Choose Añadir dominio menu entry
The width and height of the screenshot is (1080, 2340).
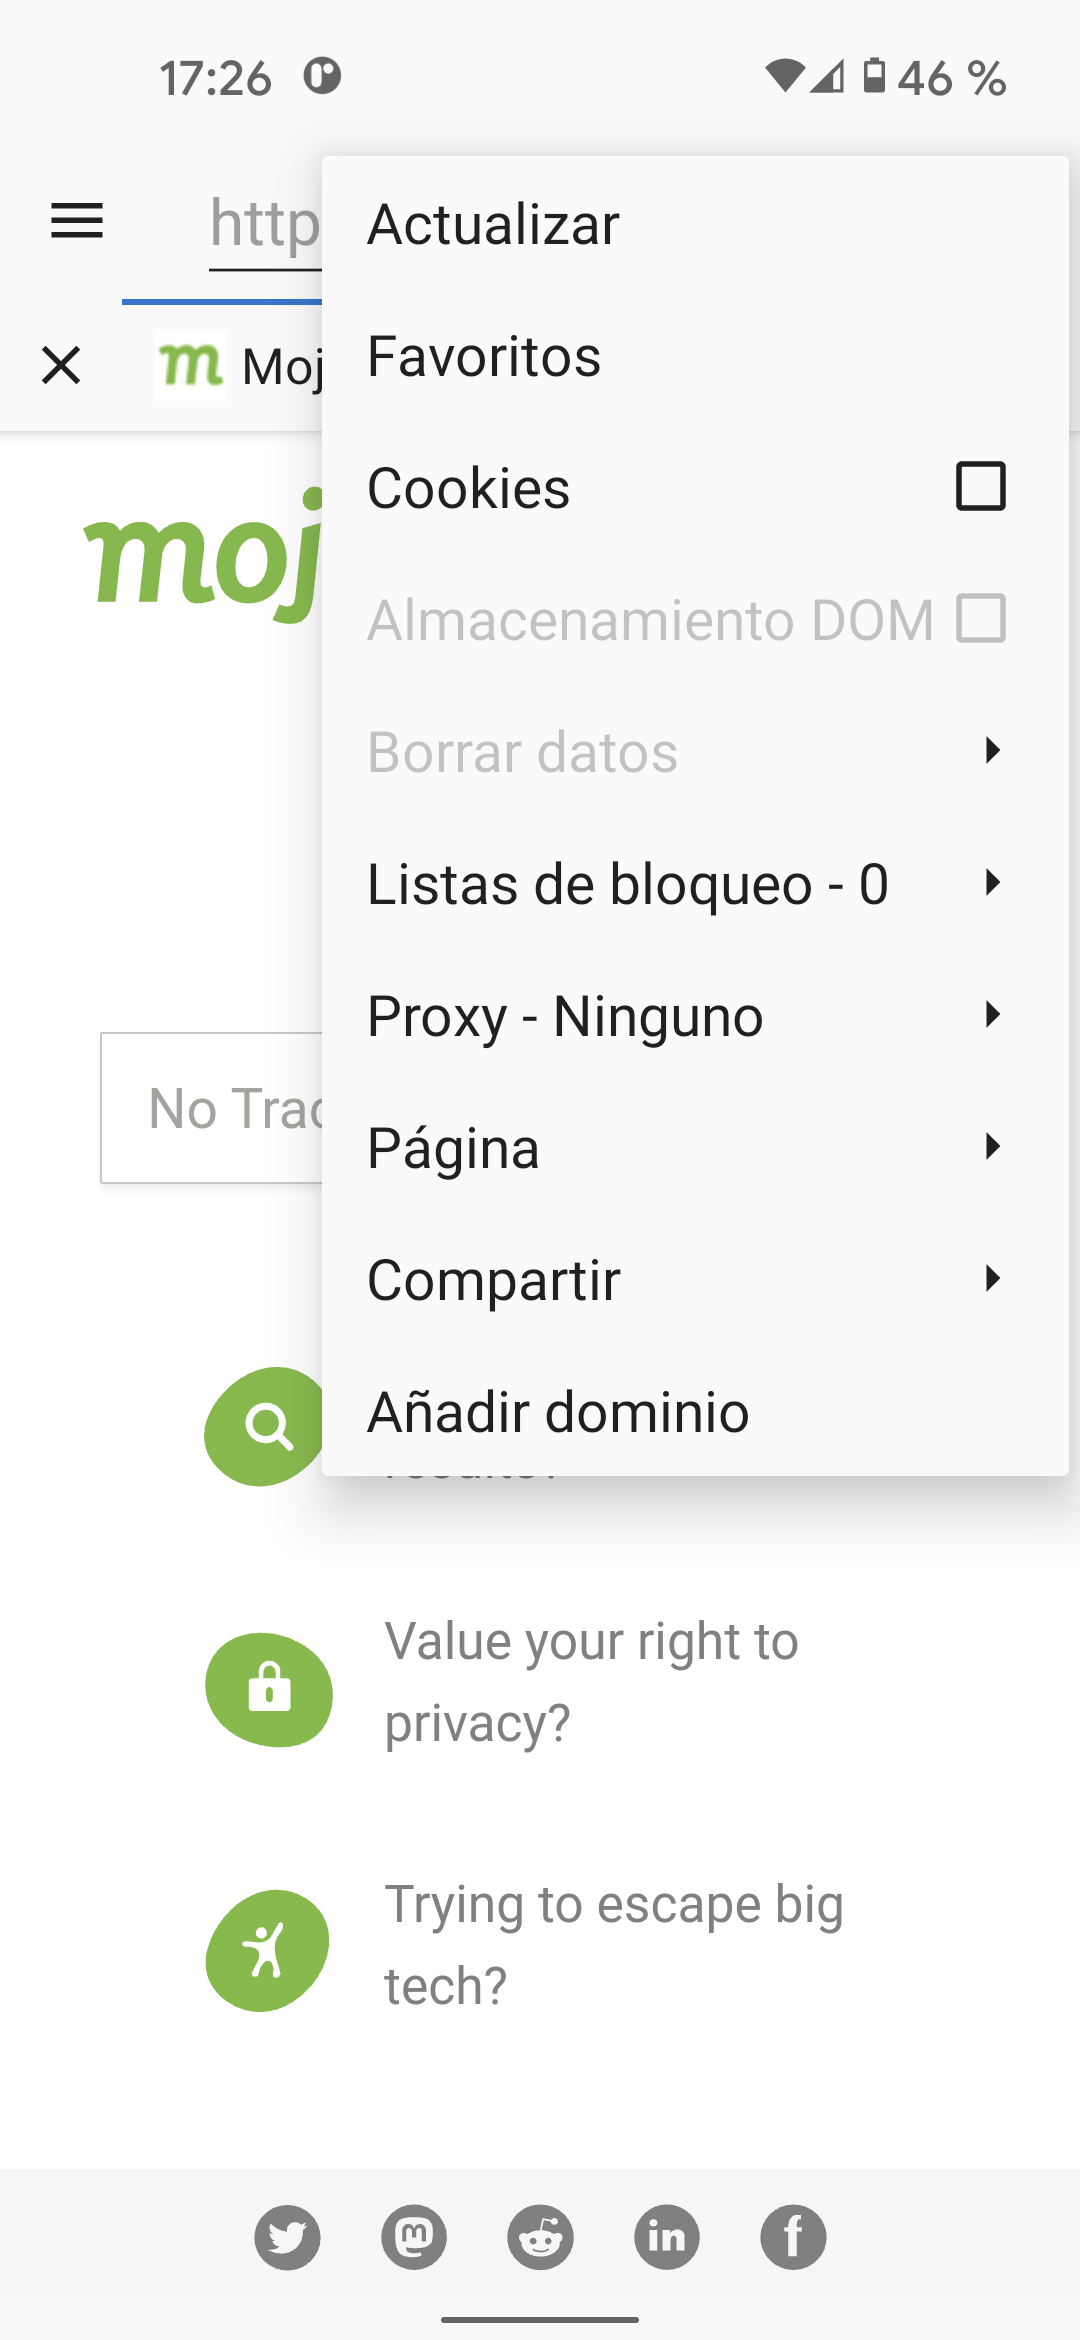(558, 1411)
